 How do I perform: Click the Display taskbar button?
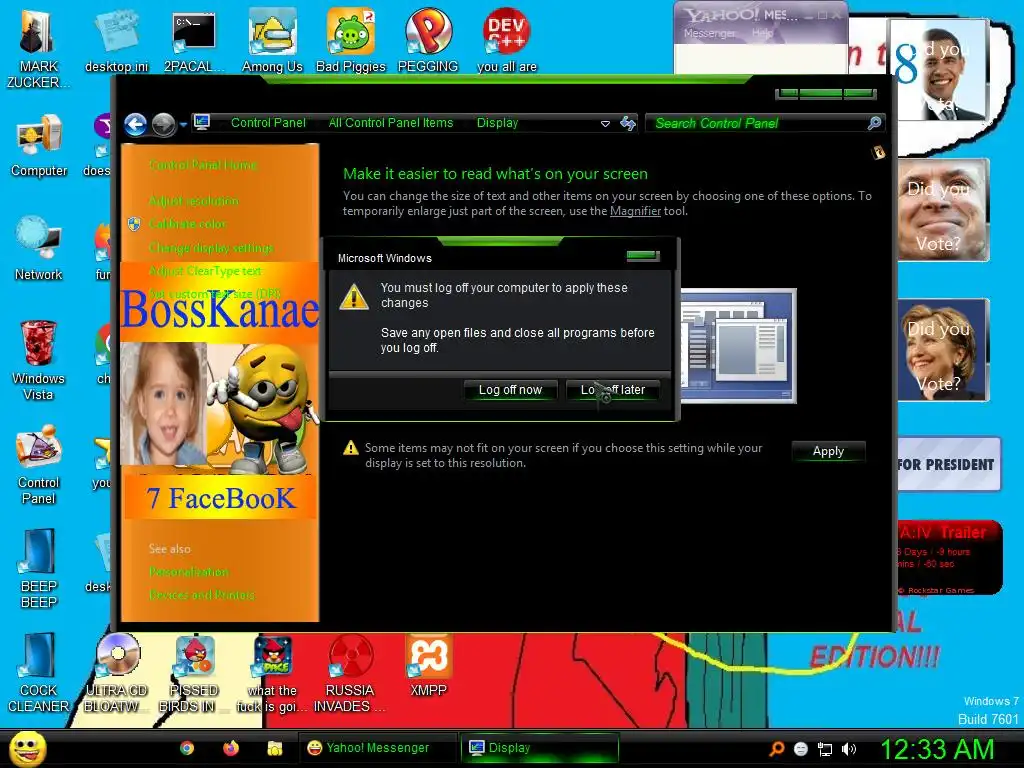(539, 748)
